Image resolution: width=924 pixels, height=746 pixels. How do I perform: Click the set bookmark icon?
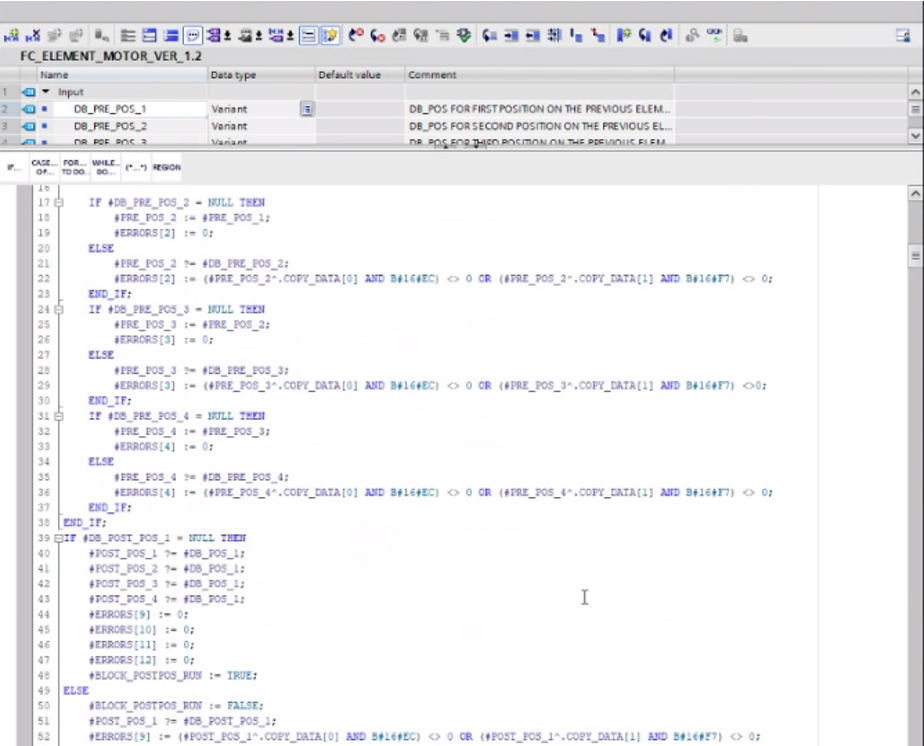[x=623, y=35]
